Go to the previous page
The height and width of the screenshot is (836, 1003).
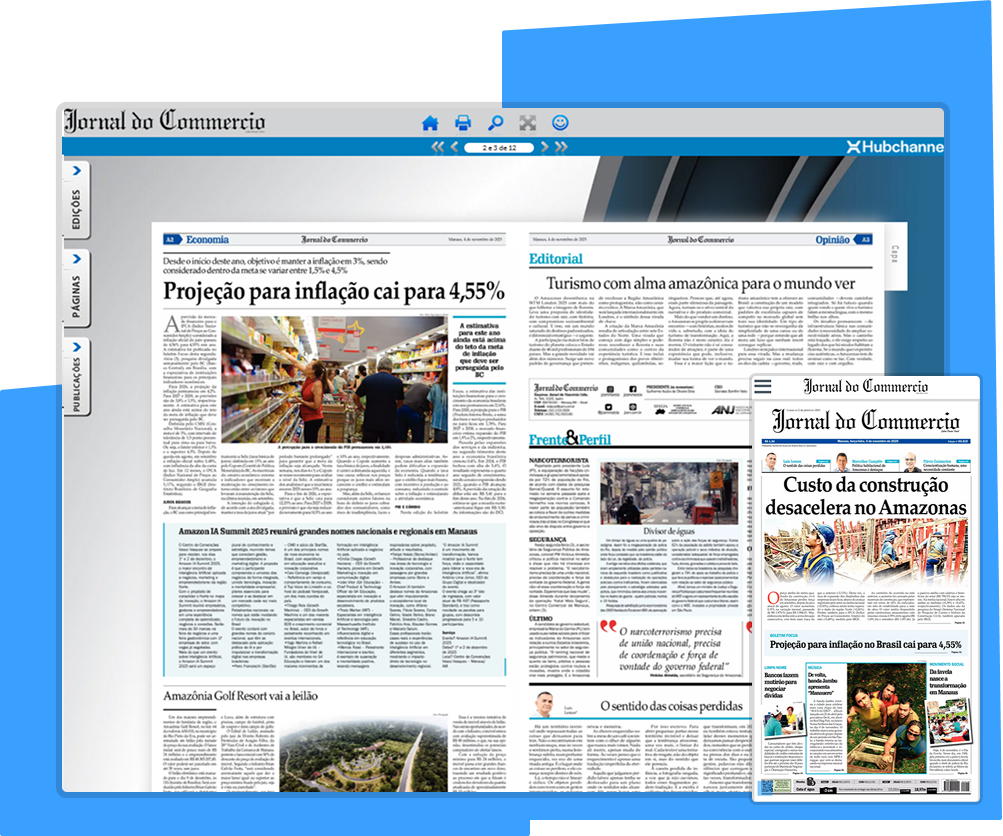(x=454, y=147)
